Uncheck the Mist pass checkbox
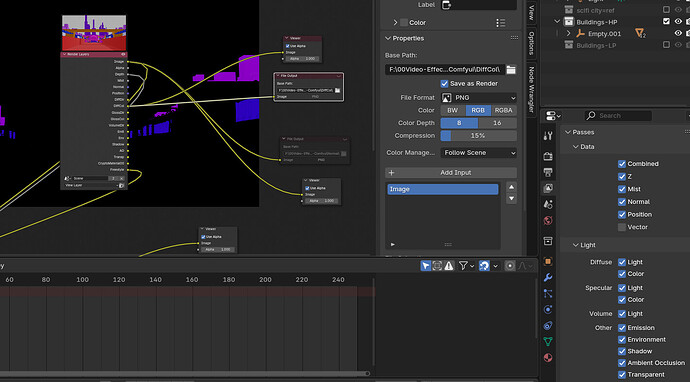This screenshot has height=382, width=690. 622,189
